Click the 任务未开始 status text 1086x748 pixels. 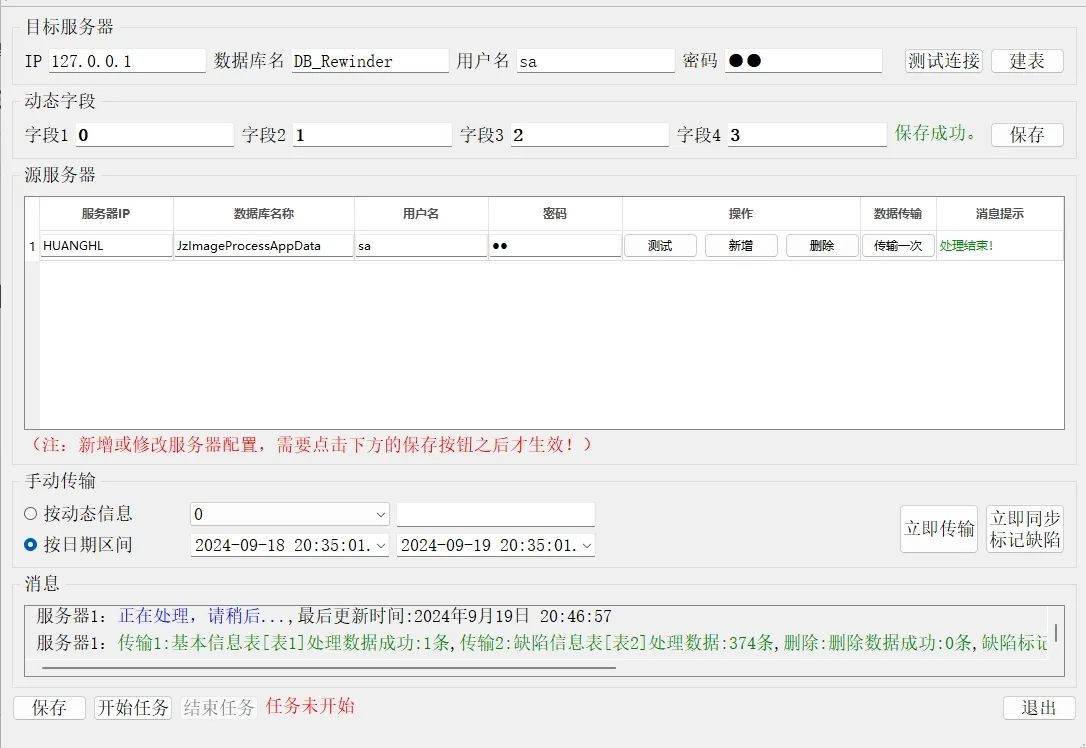(310, 706)
